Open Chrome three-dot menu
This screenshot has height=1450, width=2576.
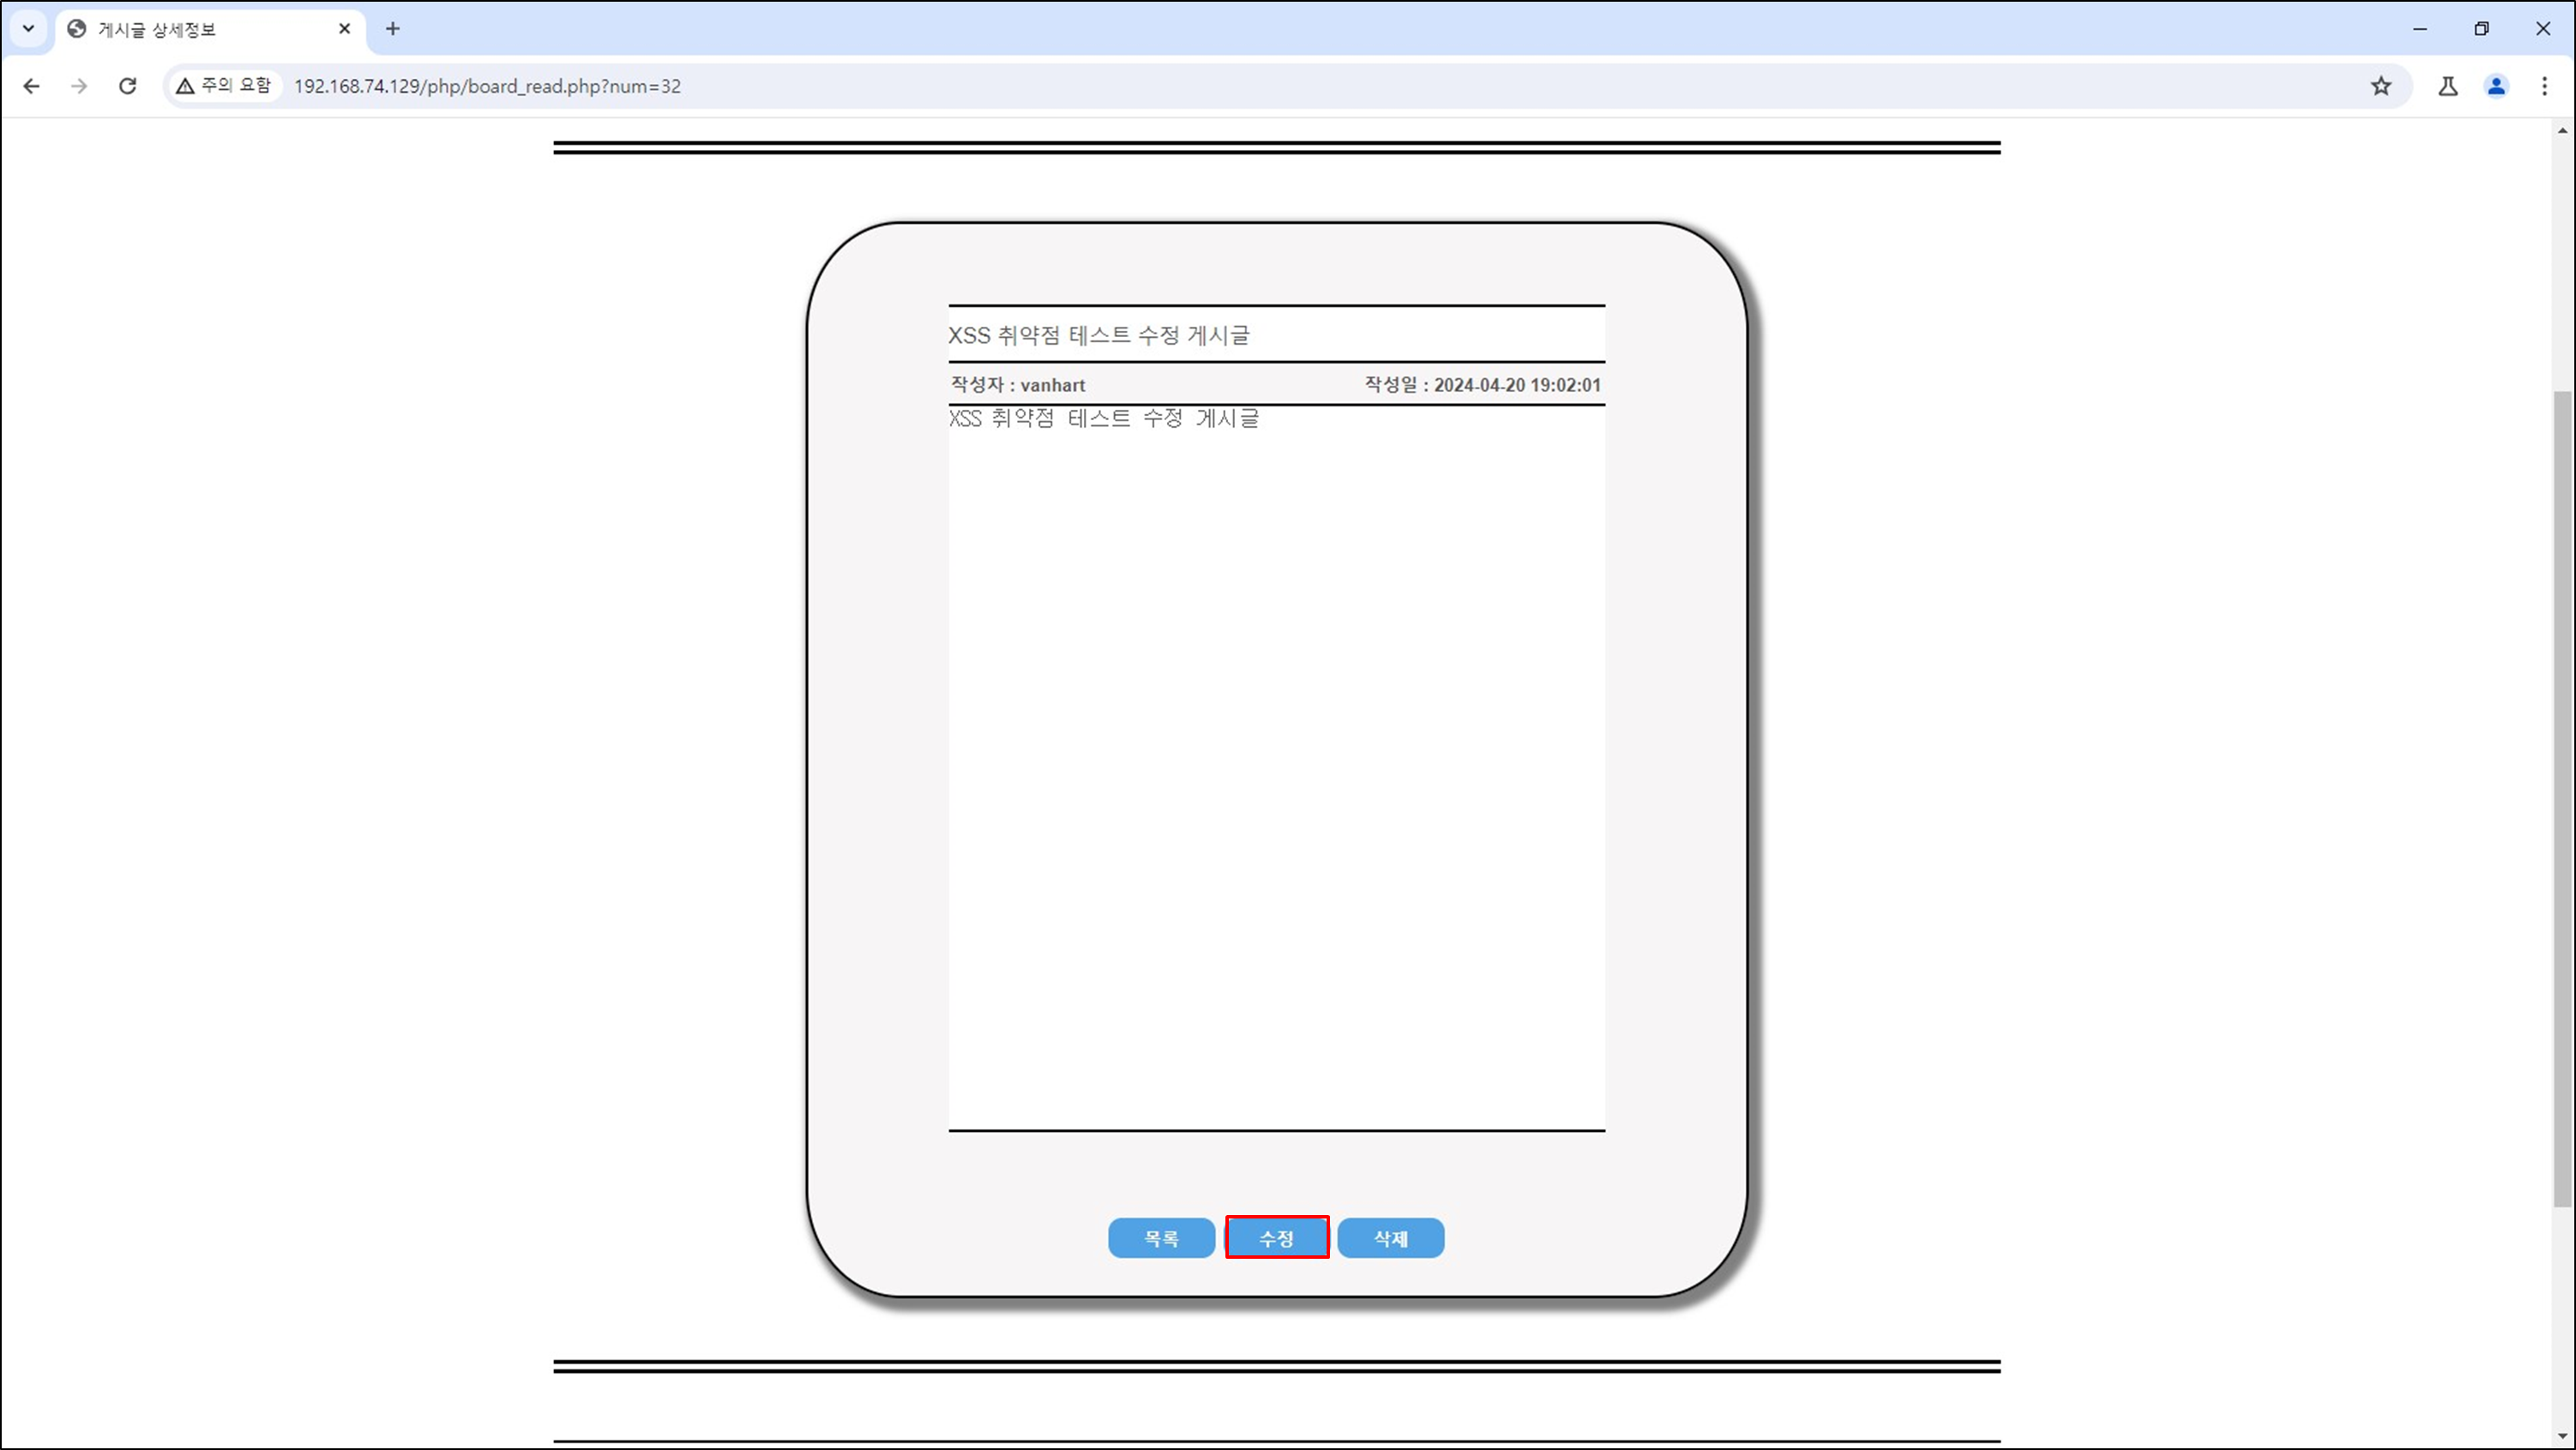point(2545,86)
